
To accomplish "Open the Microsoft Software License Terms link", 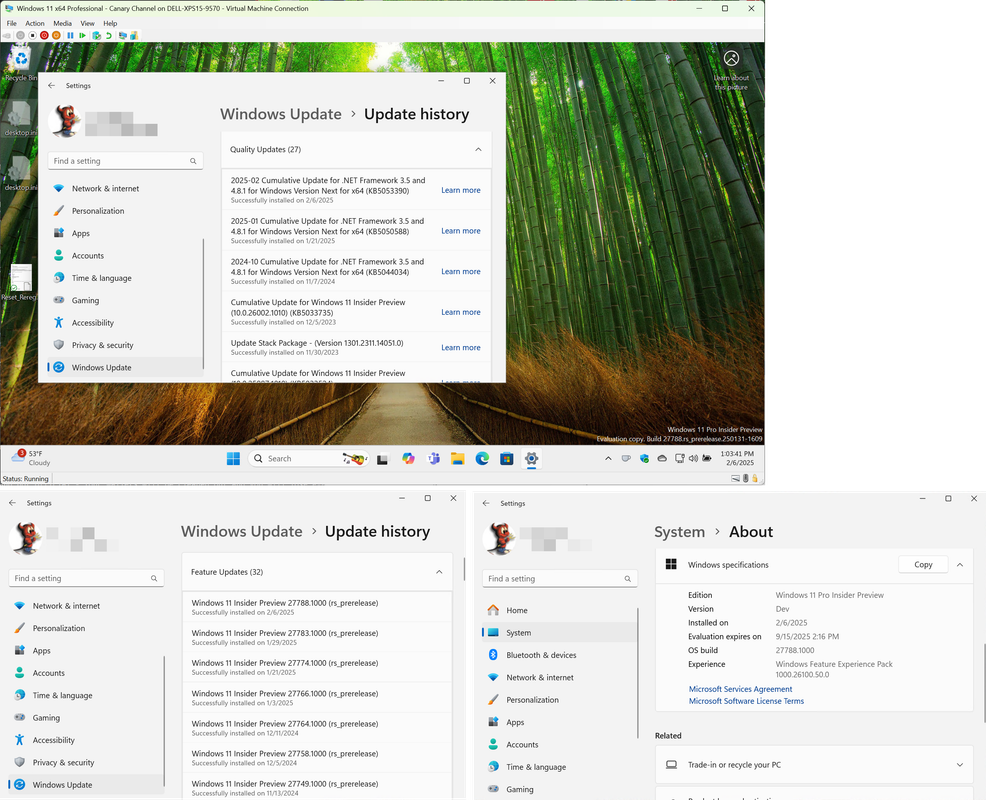I will pos(746,701).
